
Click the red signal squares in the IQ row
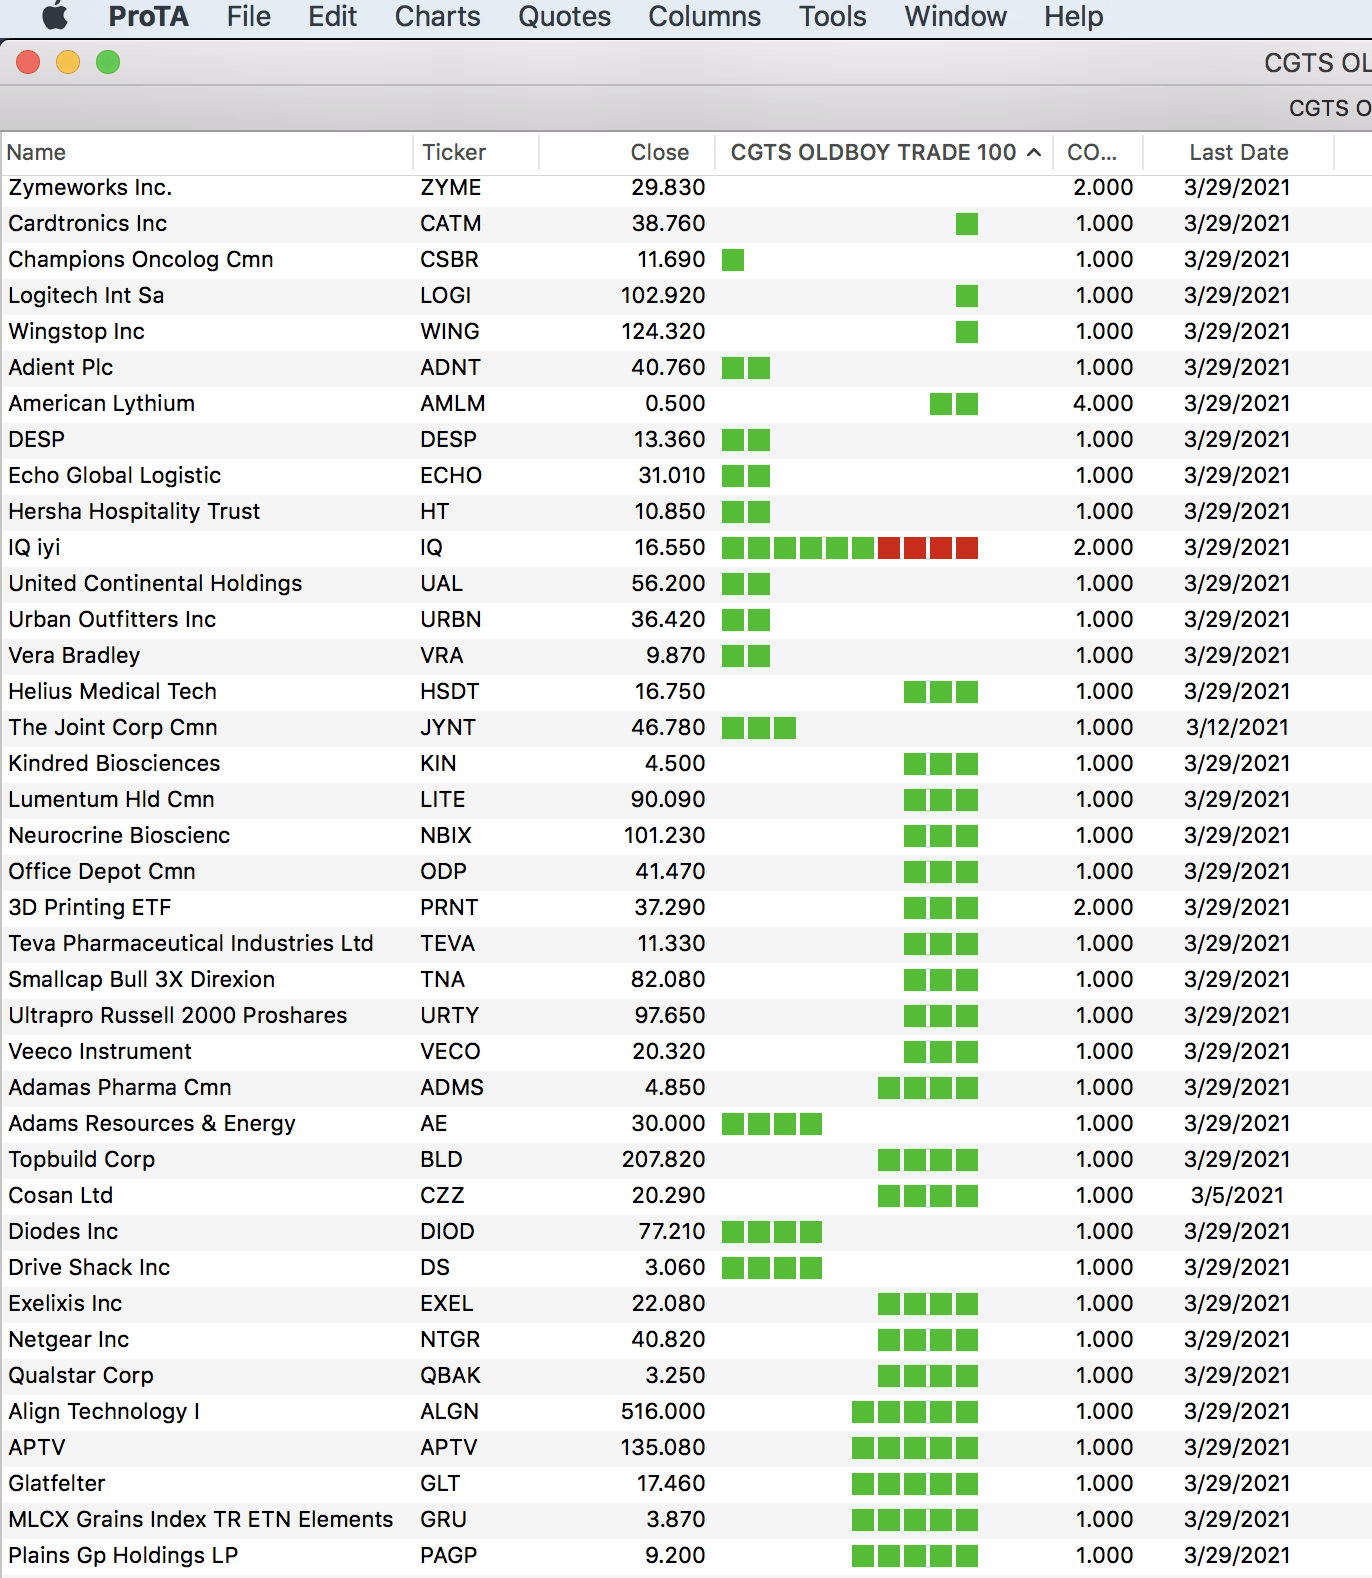tap(928, 548)
